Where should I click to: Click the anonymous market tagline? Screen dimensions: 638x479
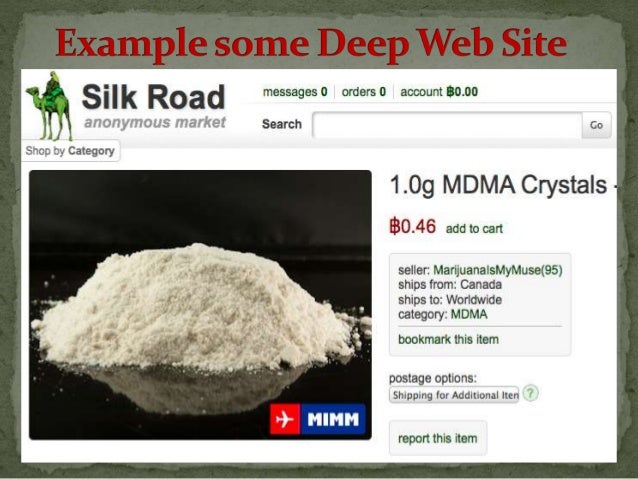click(155, 122)
